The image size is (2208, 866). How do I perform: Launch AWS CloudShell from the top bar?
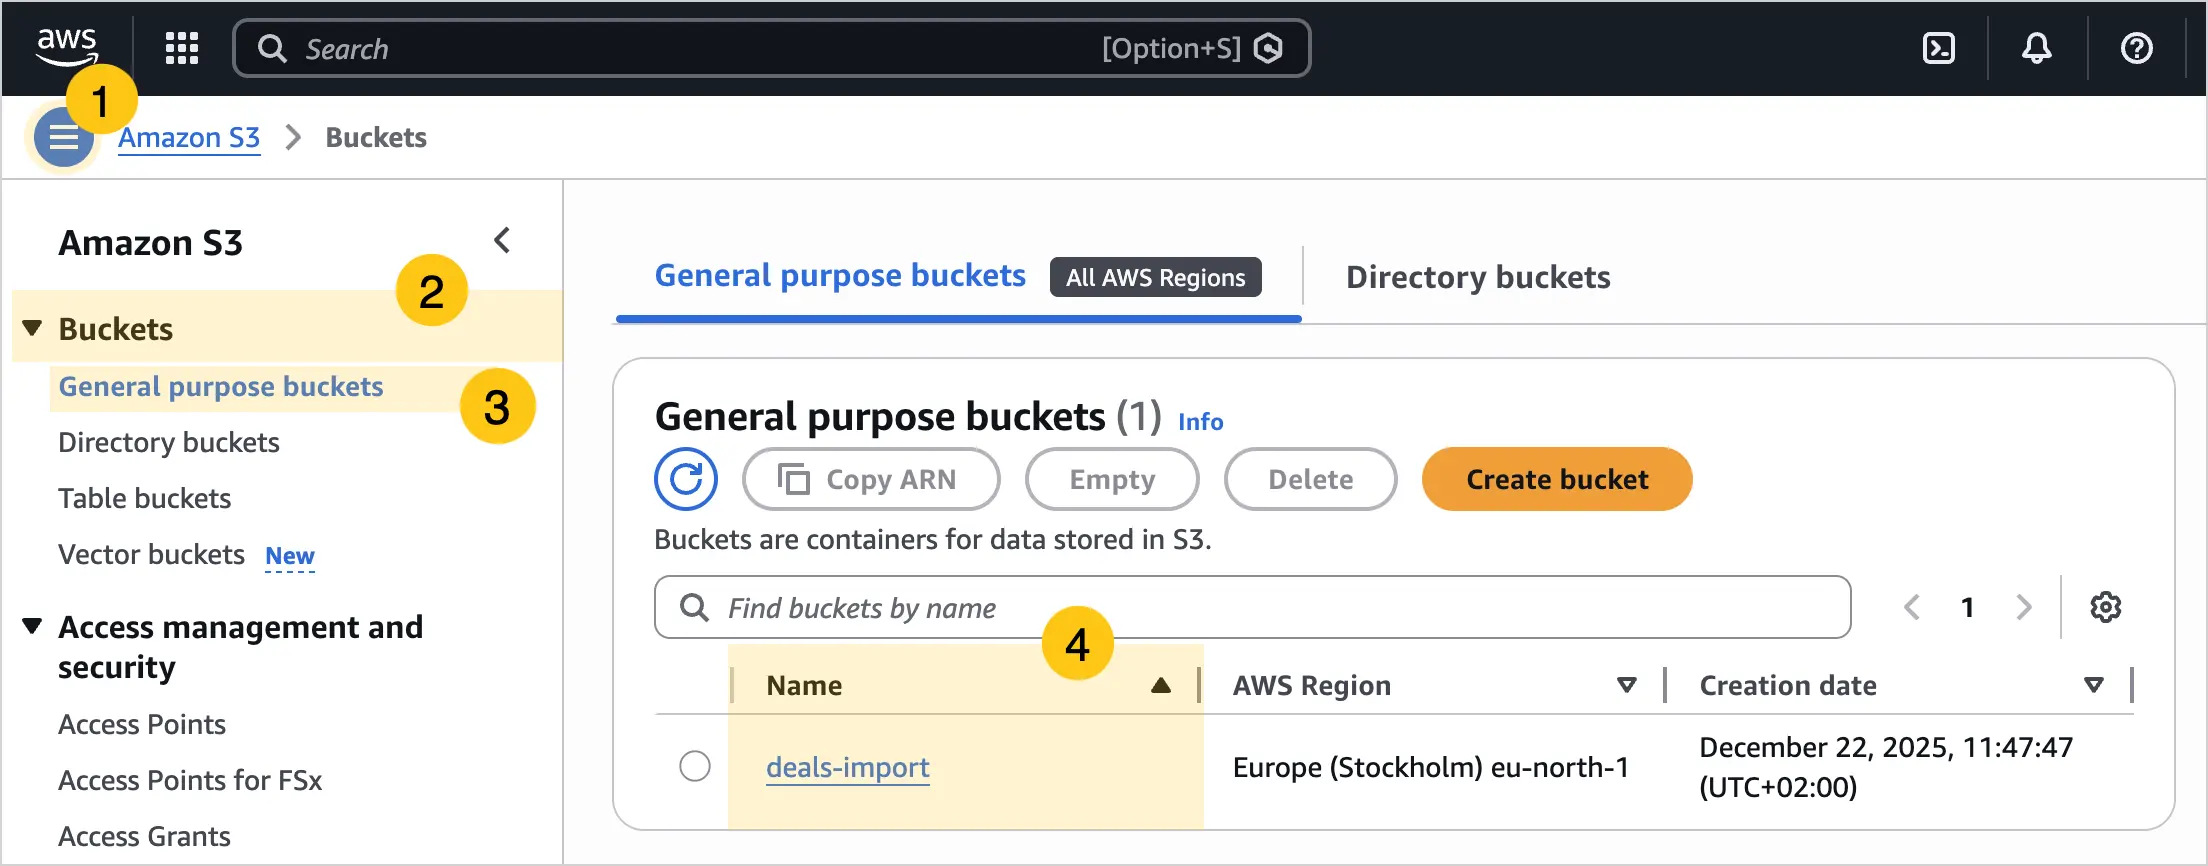[x=1939, y=48]
